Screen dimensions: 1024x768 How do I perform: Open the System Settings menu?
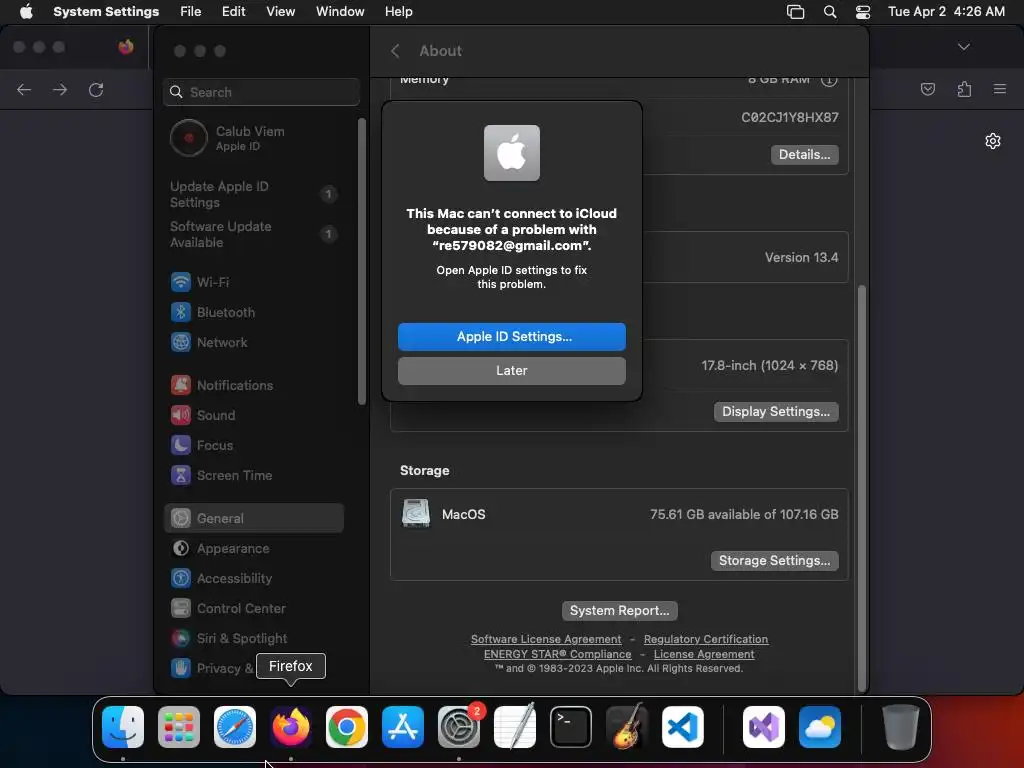point(106,12)
